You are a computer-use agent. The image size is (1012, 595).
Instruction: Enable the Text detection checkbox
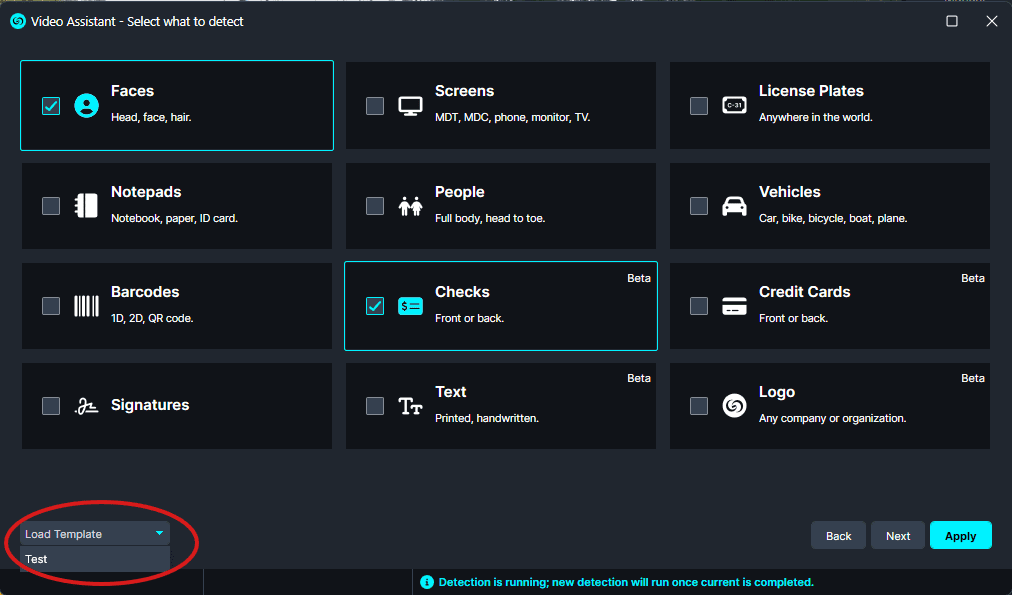coord(375,406)
